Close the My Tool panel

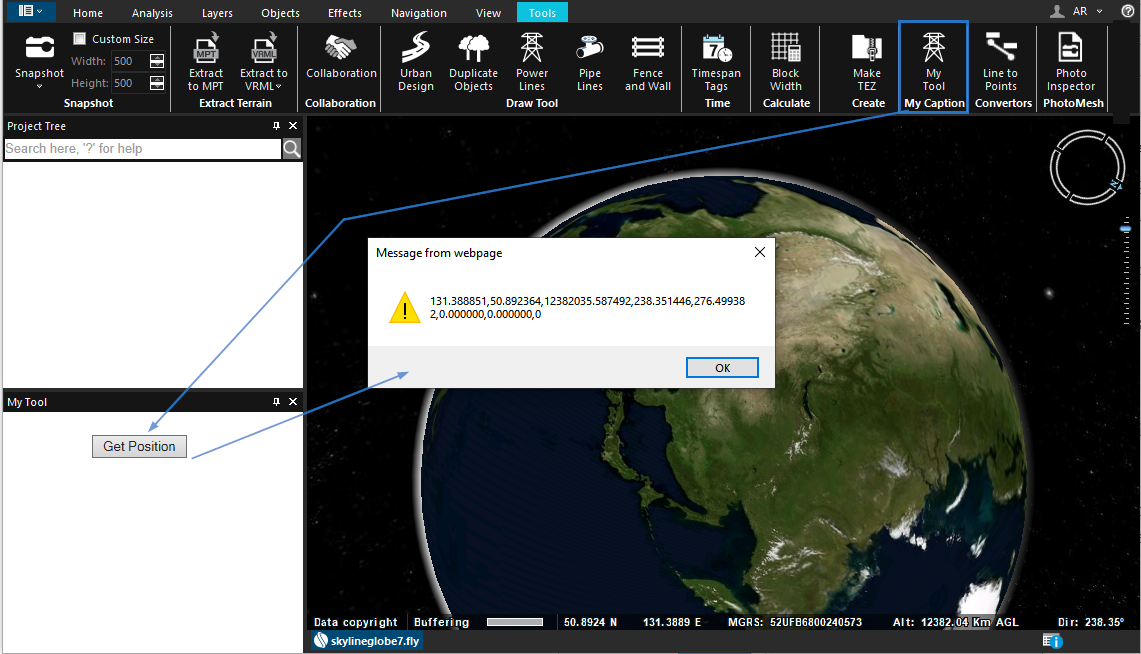pyautogui.click(x=293, y=402)
